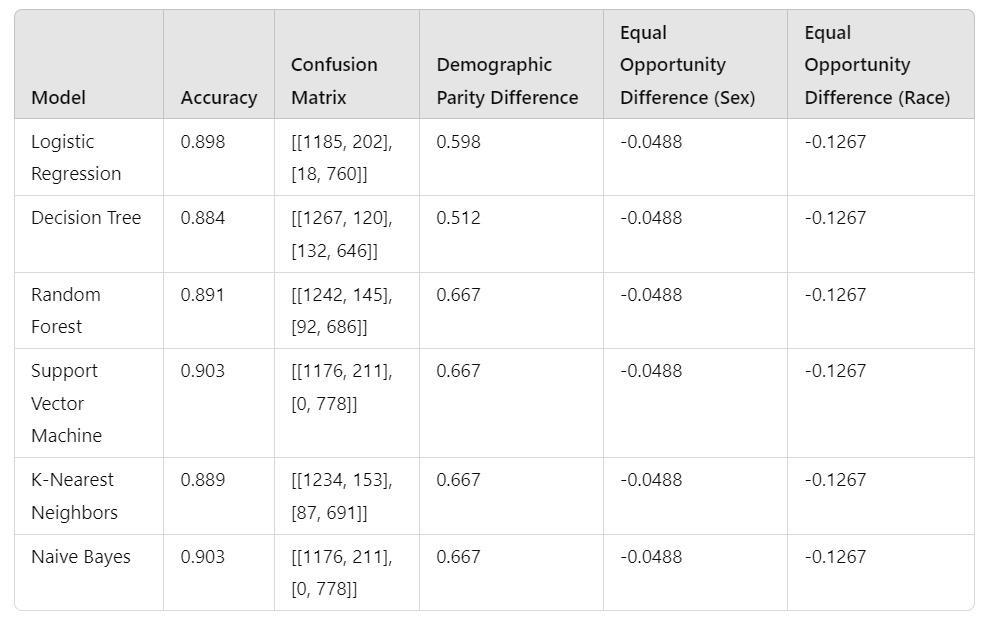Click the 0.598 demographic parity value
The height and width of the screenshot is (619, 986).
(x=458, y=142)
